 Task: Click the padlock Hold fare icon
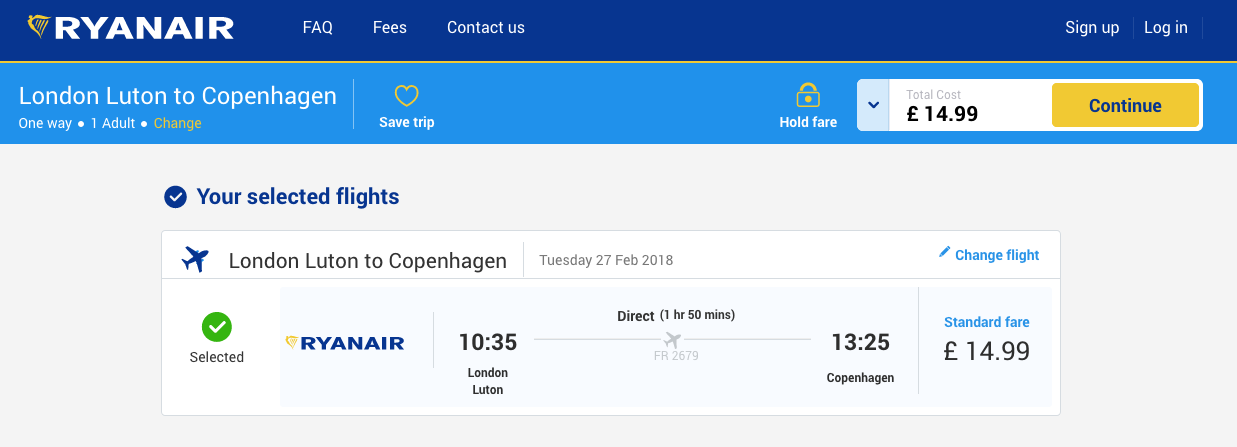pyautogui.click(x=808, y=96)
